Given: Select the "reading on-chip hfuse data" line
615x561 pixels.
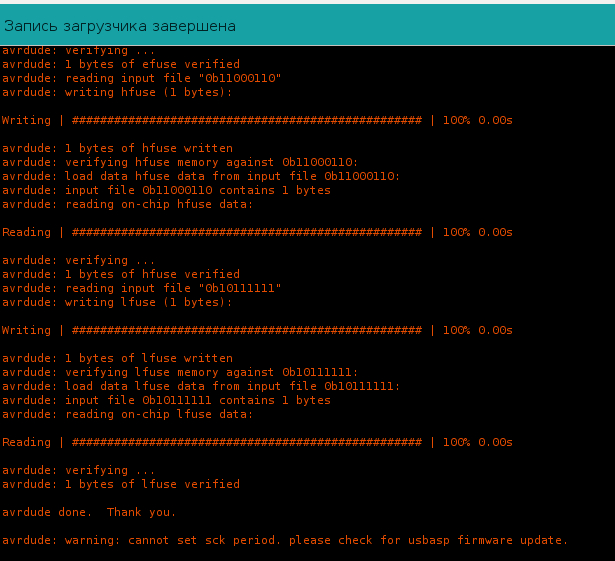Looking at the screenshot, I should [x=128, y=204].
